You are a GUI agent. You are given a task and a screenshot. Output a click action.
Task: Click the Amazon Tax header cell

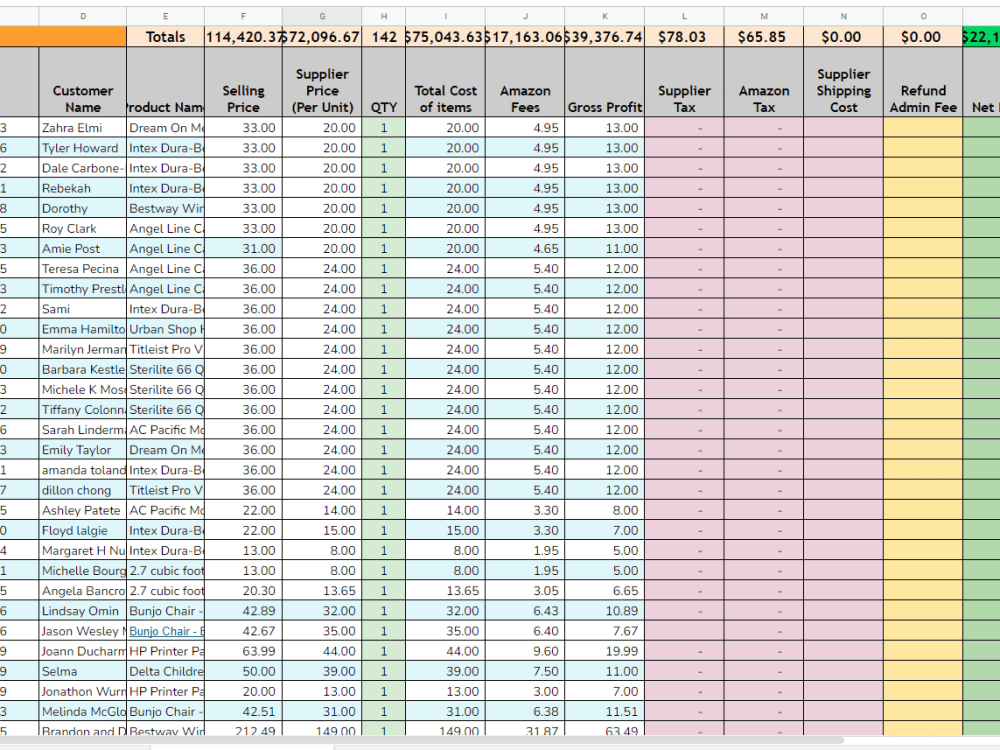764,82
